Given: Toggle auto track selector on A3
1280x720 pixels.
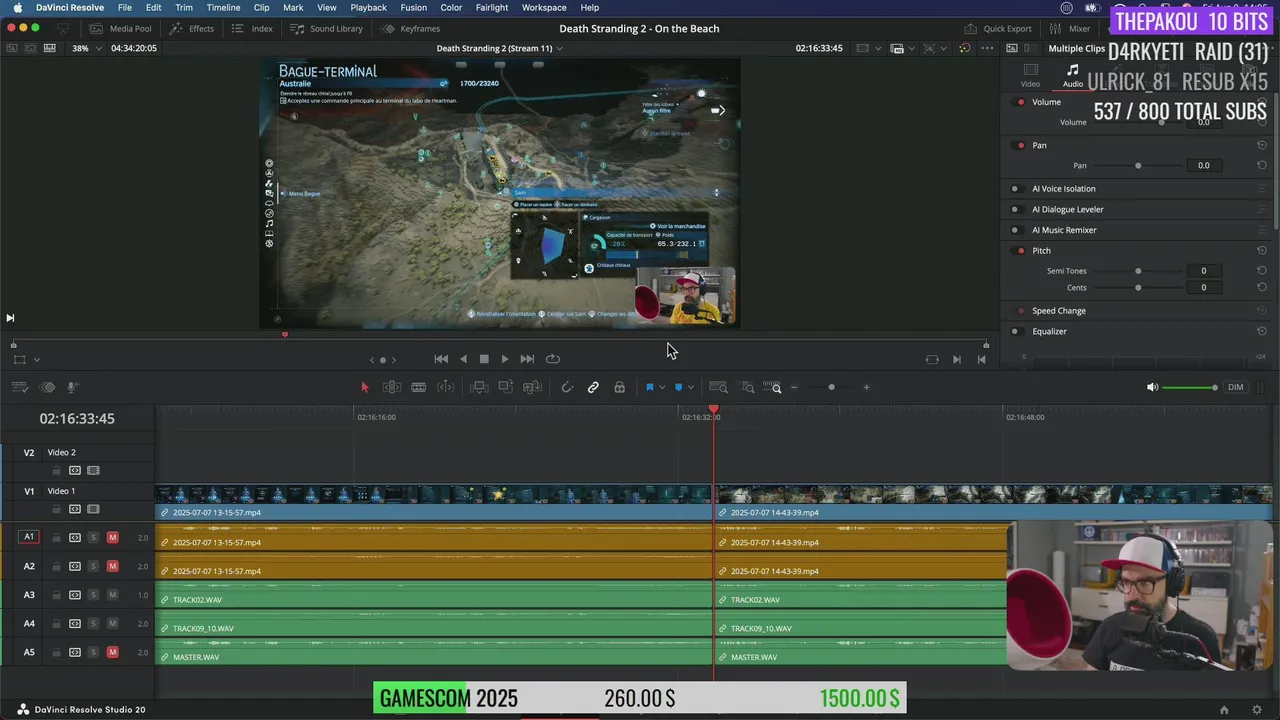Looking at the screenshot, I should point(75,595).
